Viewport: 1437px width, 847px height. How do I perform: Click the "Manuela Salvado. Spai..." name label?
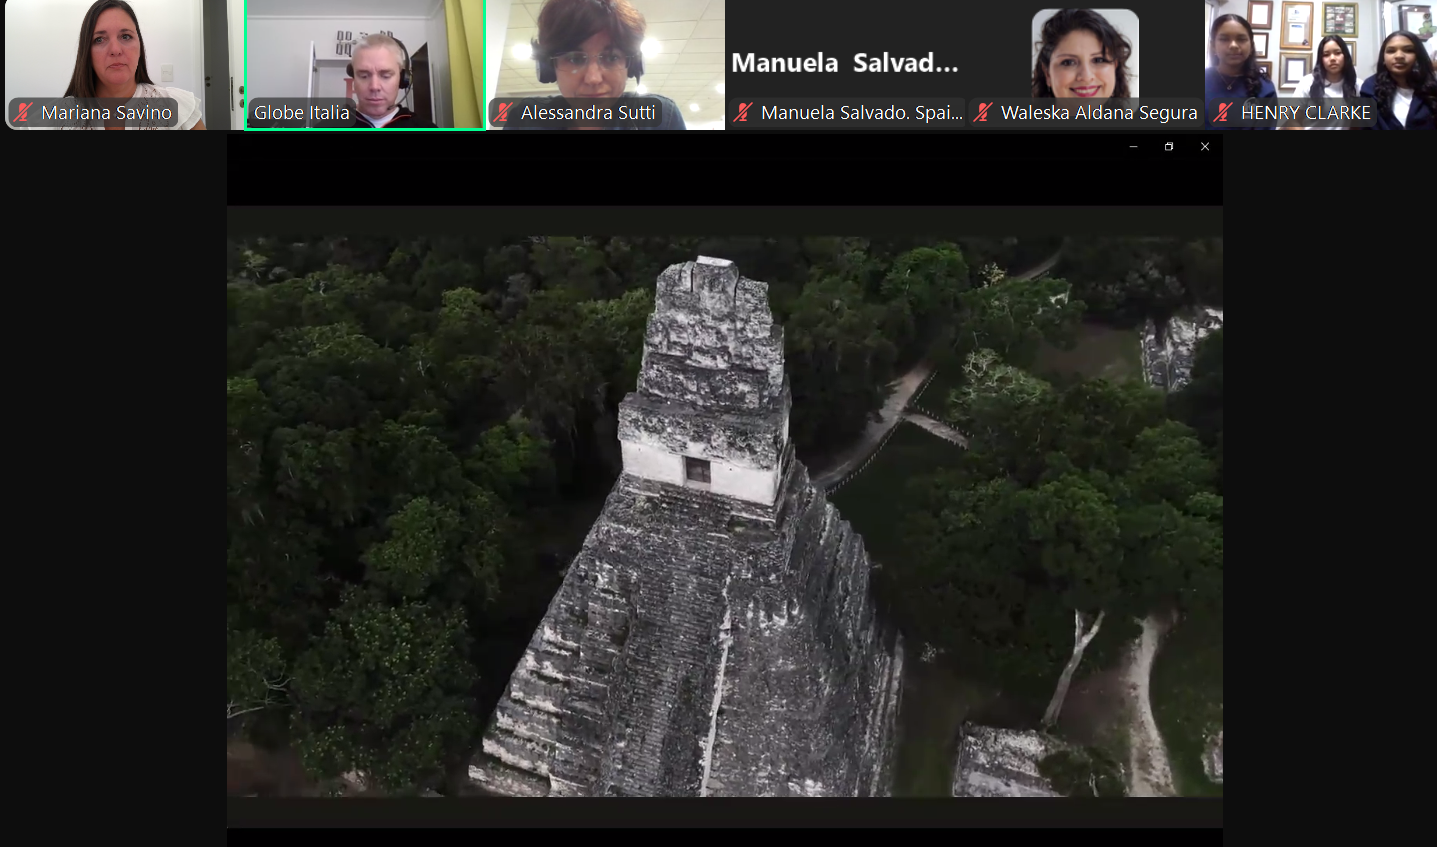click(861, 113)
